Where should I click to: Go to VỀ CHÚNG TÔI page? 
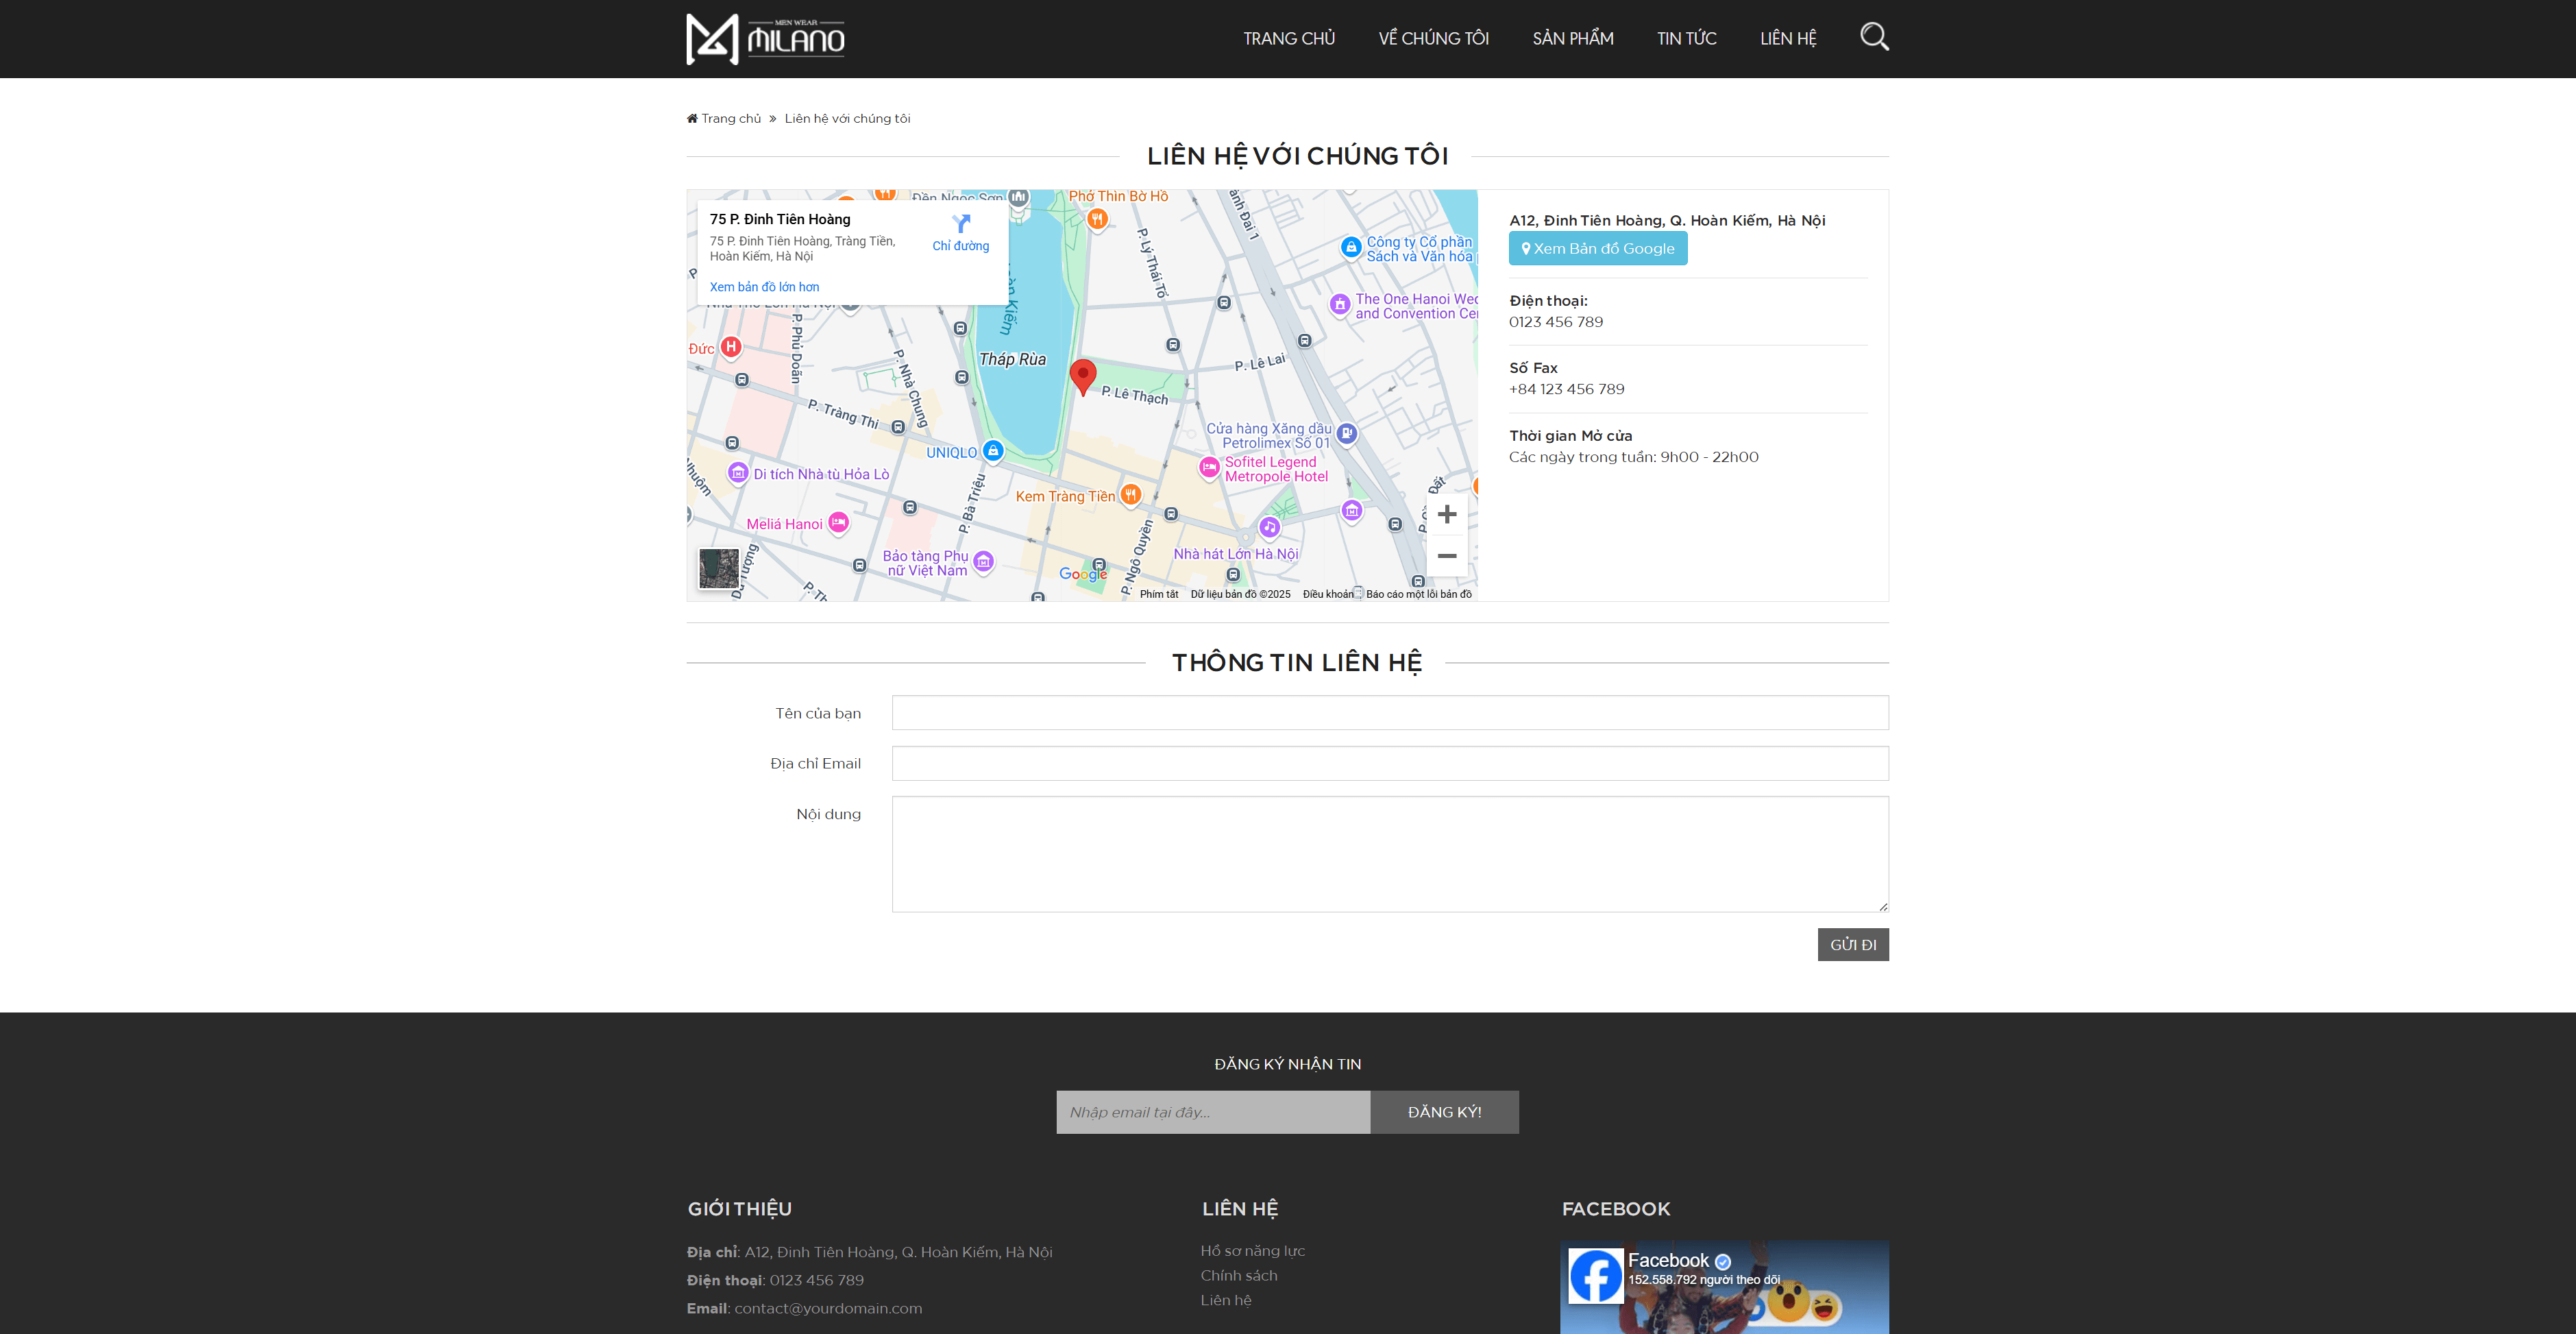coord(1433,38)
